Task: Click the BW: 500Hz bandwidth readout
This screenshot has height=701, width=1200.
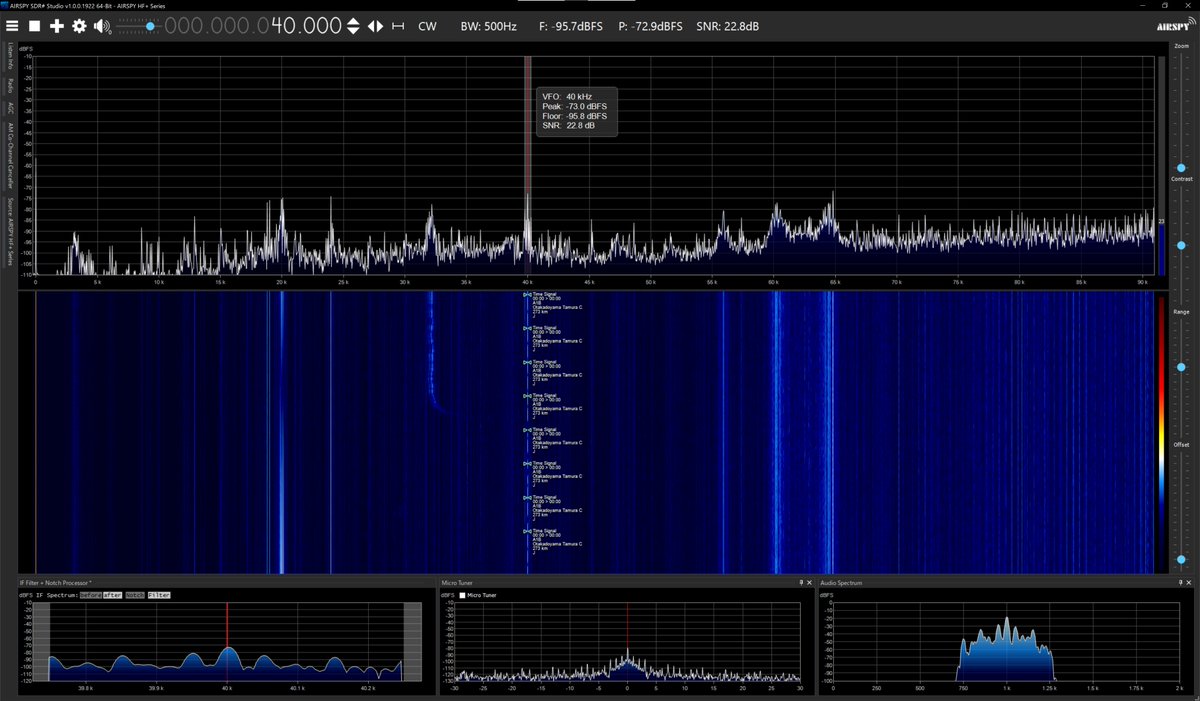Action: pos(488,26)
